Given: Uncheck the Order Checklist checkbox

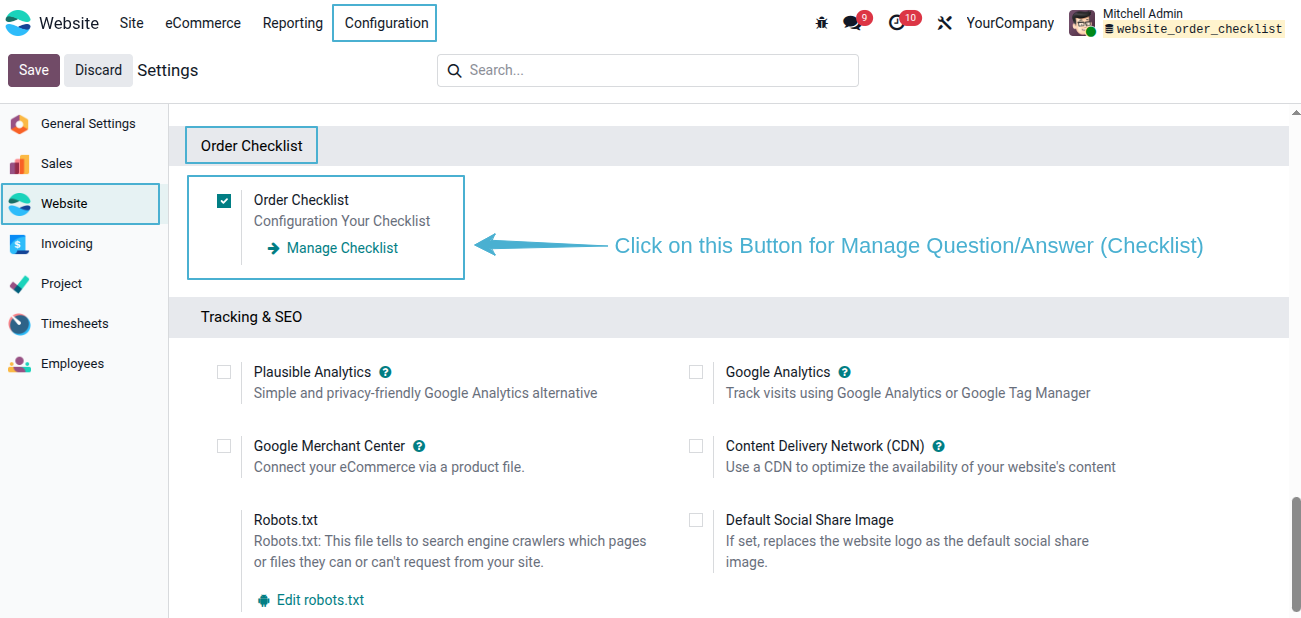Looking at the screenshot, I should point(224,201).
